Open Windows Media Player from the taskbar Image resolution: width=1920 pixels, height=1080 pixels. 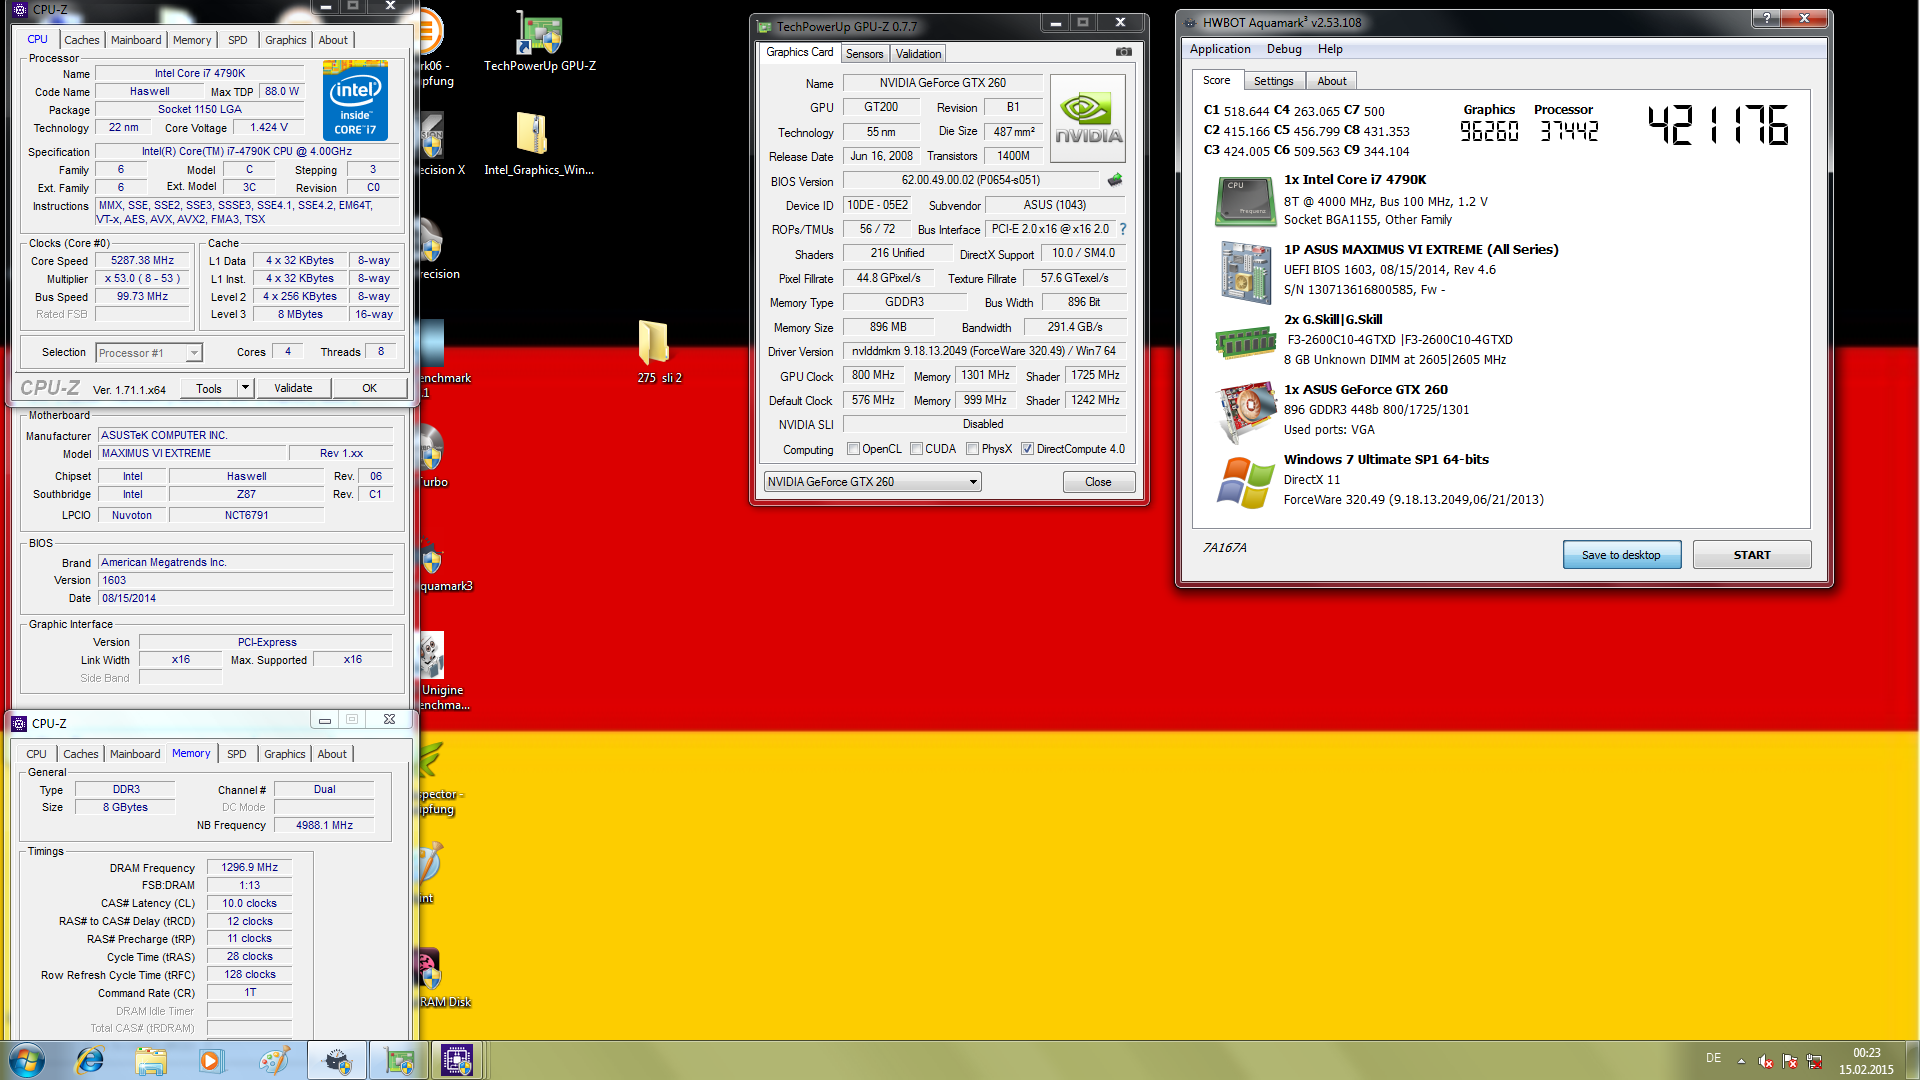tap(211, 1060)
